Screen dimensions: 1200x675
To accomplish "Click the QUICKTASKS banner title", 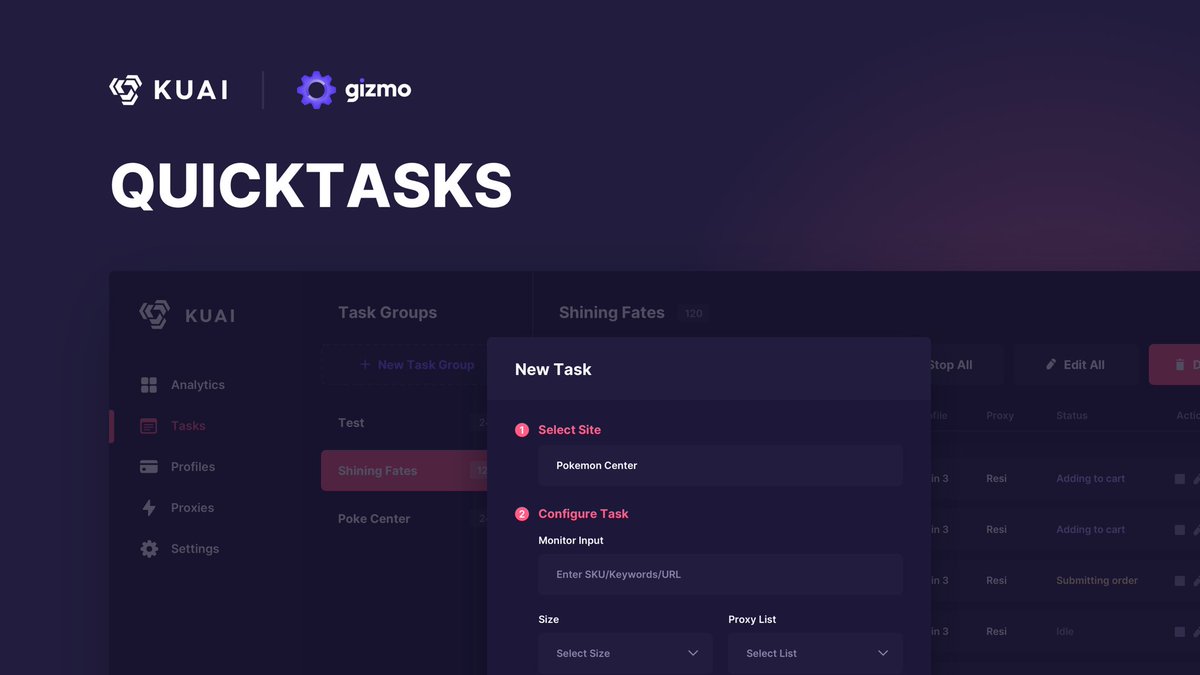I will [x=311, y=186].
